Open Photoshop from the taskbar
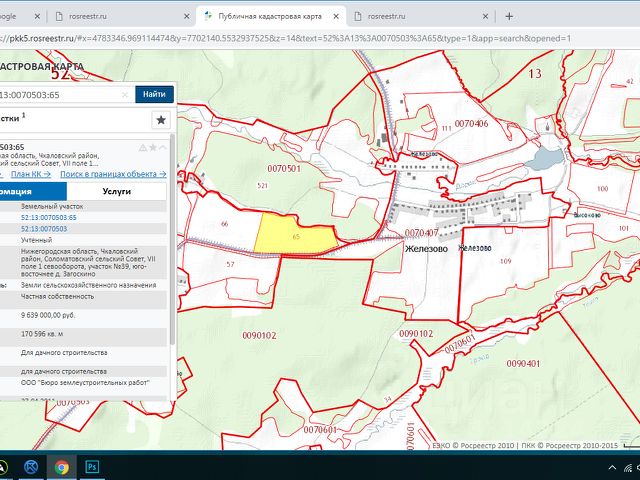 pyautogui.click(x=92, y=466)
